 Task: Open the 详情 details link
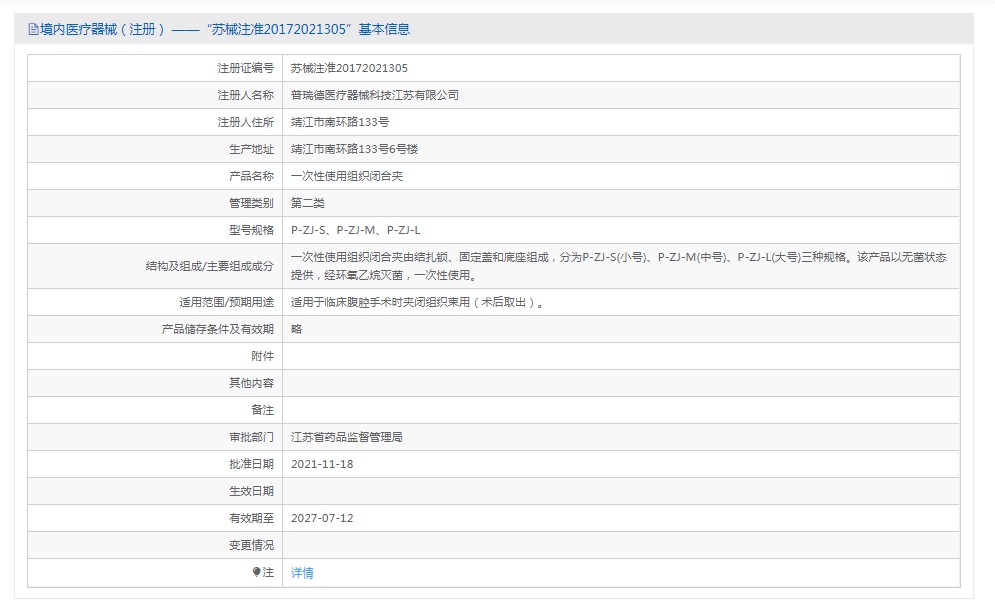[302, 573]
